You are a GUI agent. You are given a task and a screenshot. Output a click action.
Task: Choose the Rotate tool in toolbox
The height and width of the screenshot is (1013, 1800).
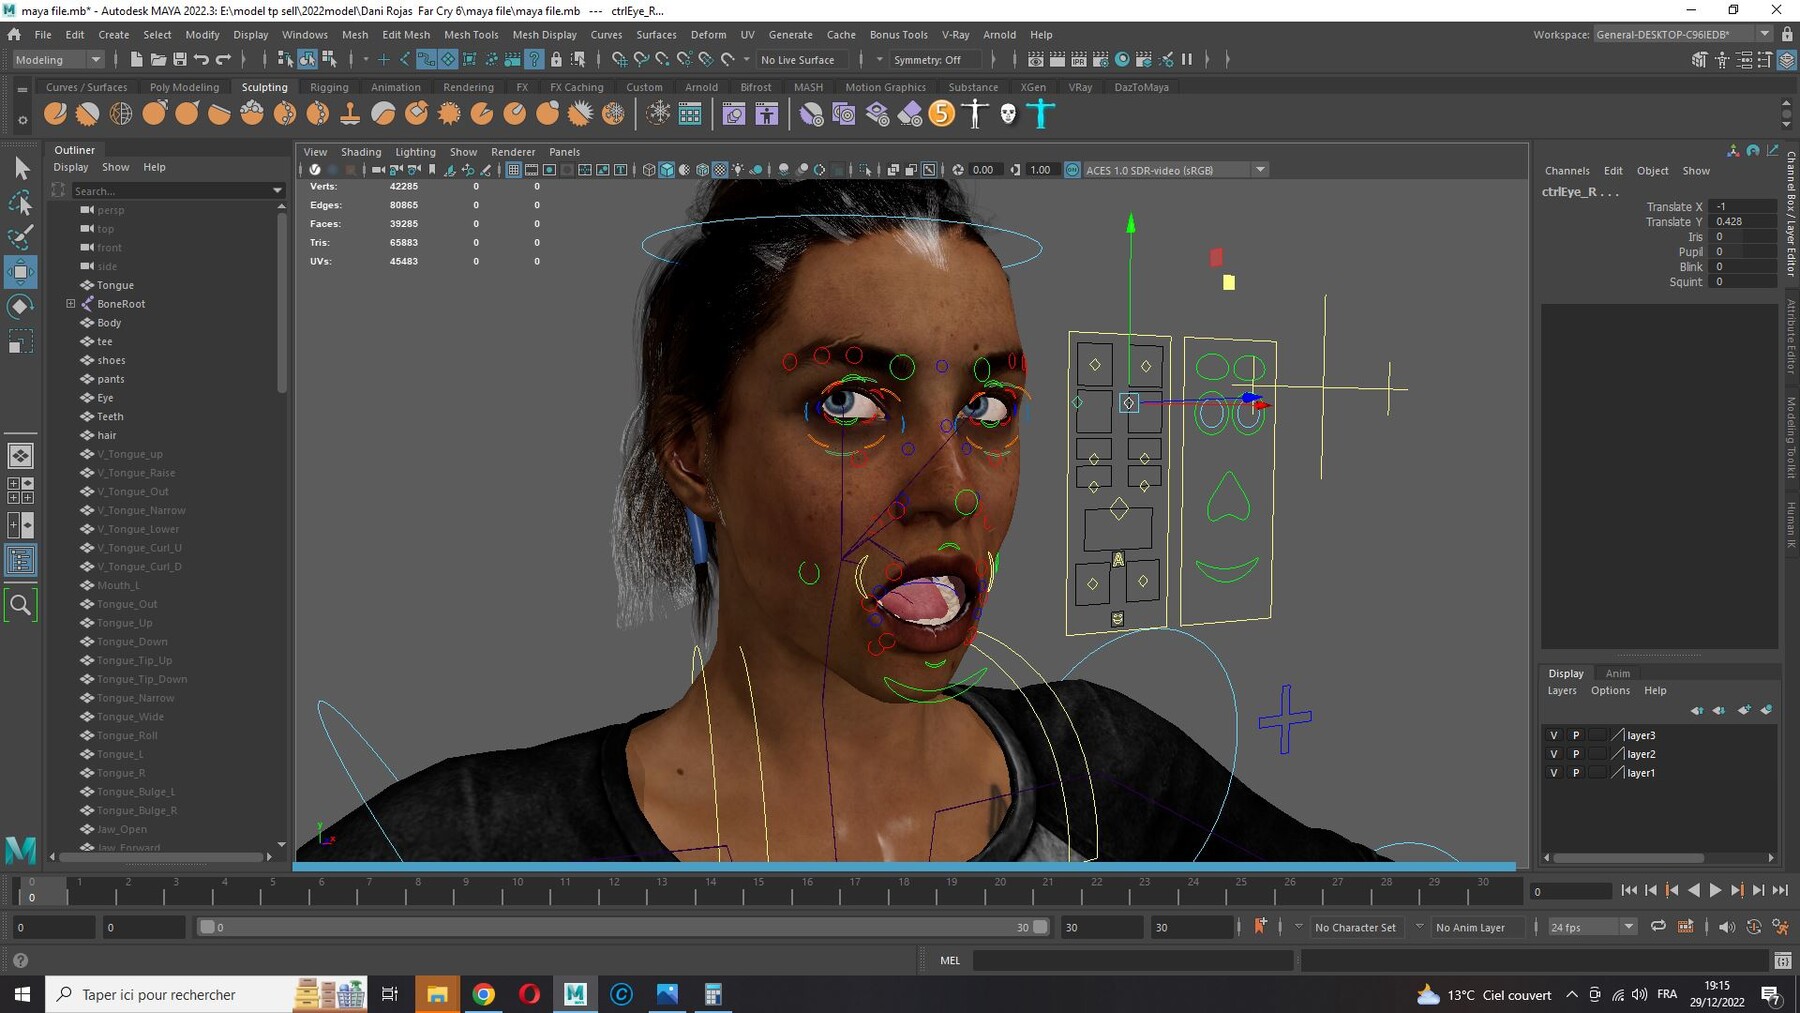pyautogui.click(x=21, y=306)
